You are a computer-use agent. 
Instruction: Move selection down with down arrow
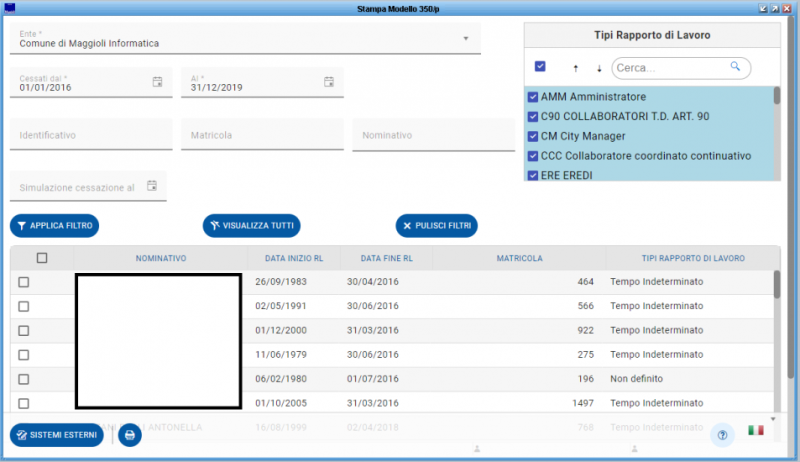click(599, 69)
